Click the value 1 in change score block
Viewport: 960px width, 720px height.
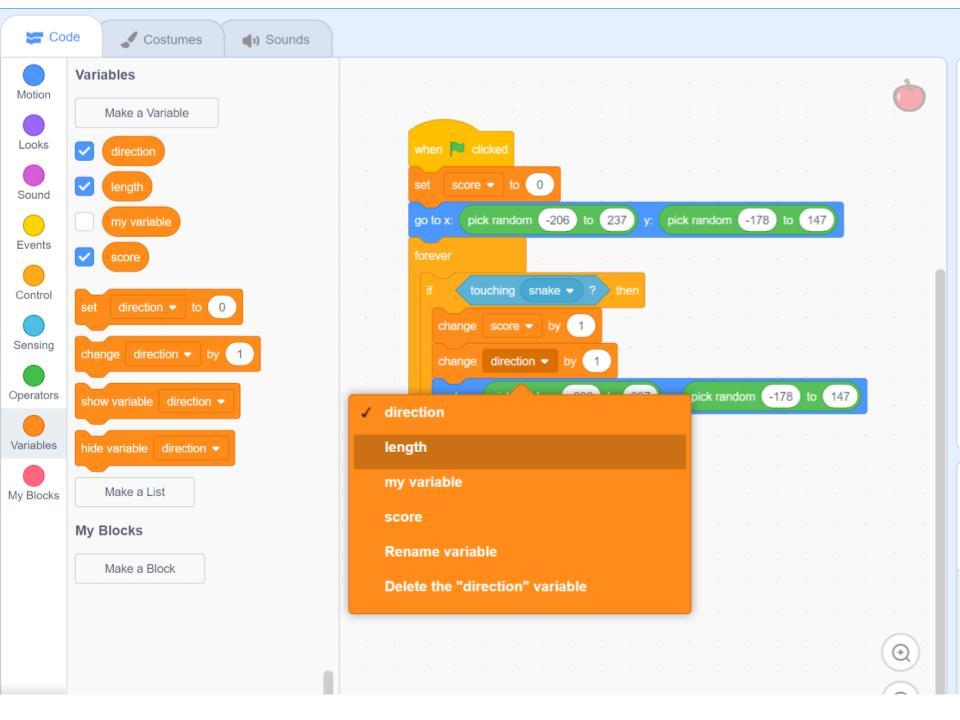pyautogui.click(x=580, y=326)
